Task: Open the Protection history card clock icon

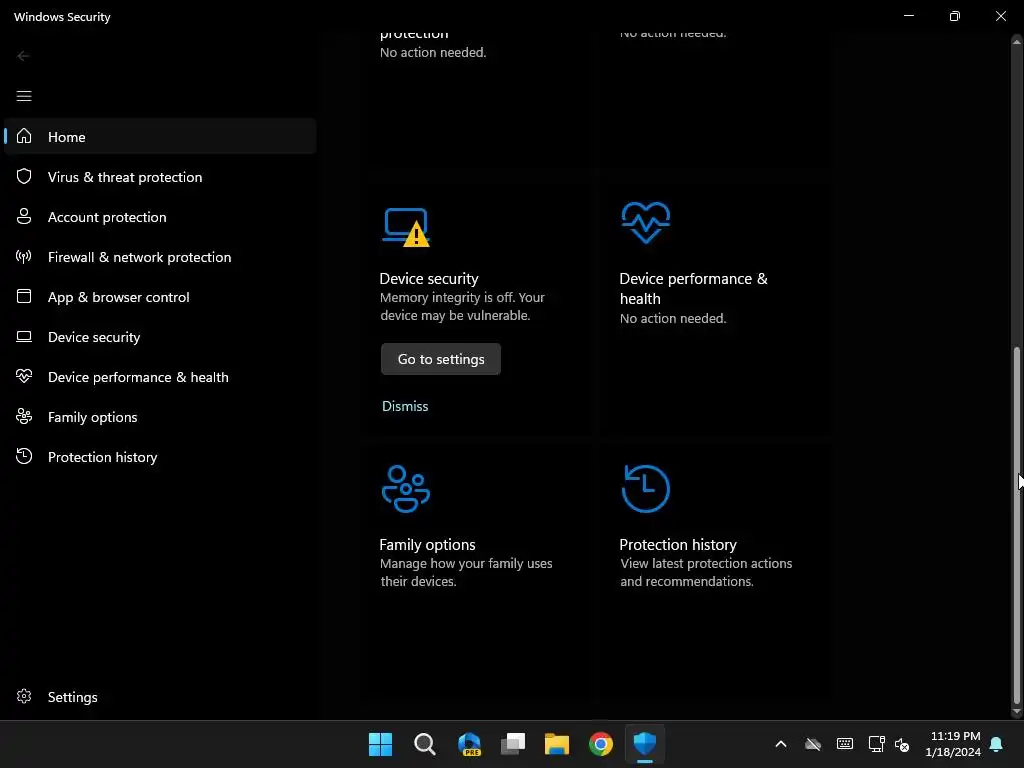Action: [x=645, y=488]
